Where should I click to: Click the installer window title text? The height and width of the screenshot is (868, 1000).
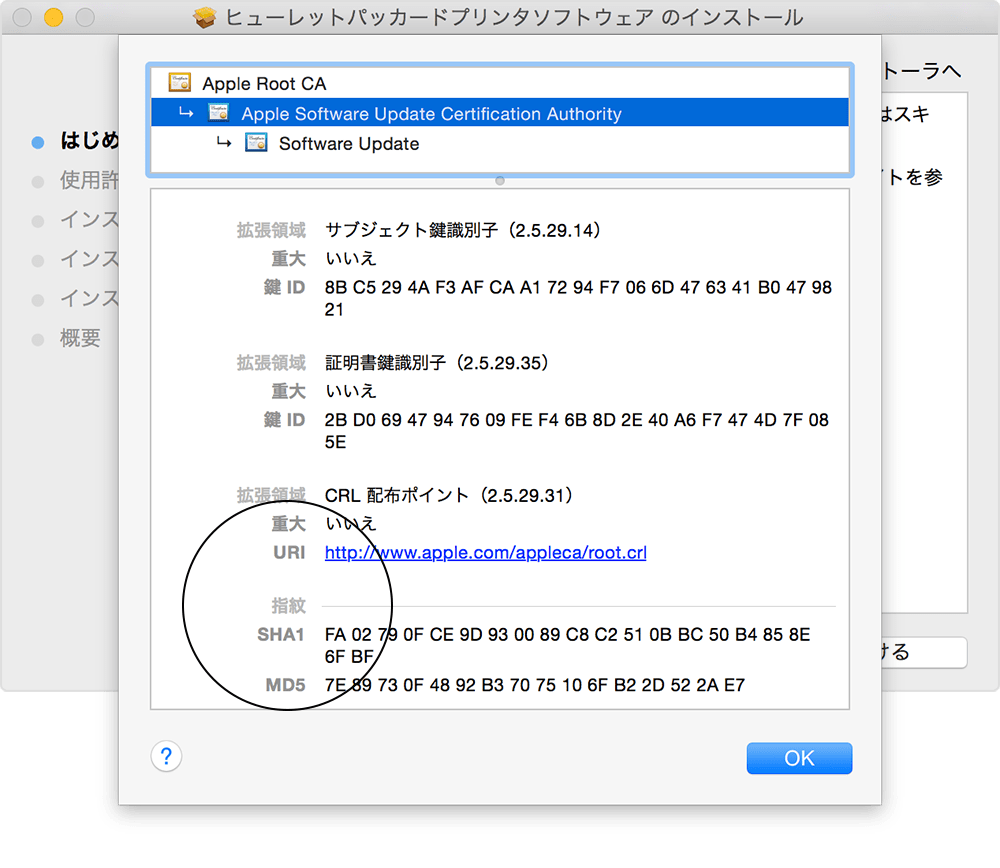tap(514, 17)
